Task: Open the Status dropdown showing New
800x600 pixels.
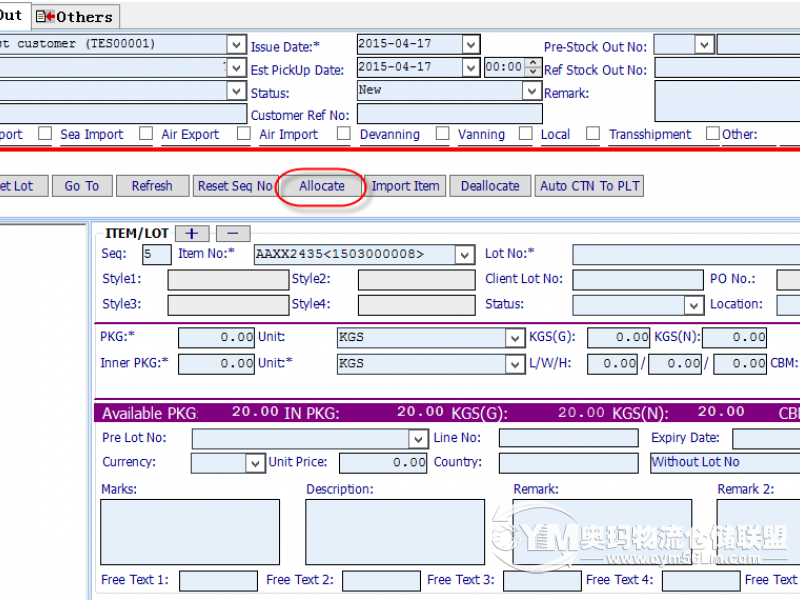Action: coord(532,91)
